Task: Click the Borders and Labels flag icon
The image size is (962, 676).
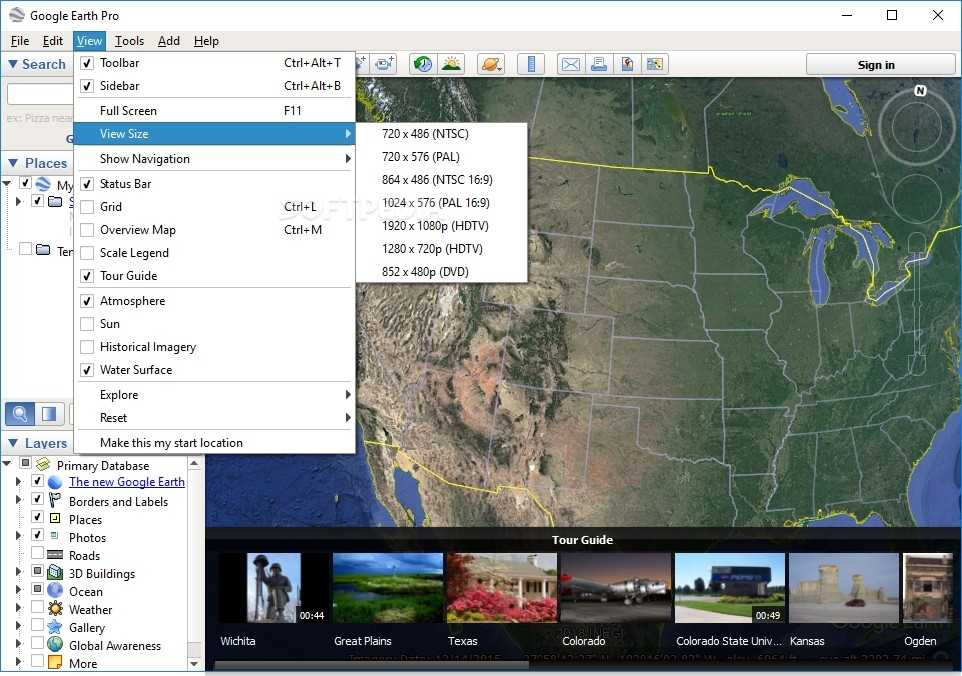Action: 55,500
